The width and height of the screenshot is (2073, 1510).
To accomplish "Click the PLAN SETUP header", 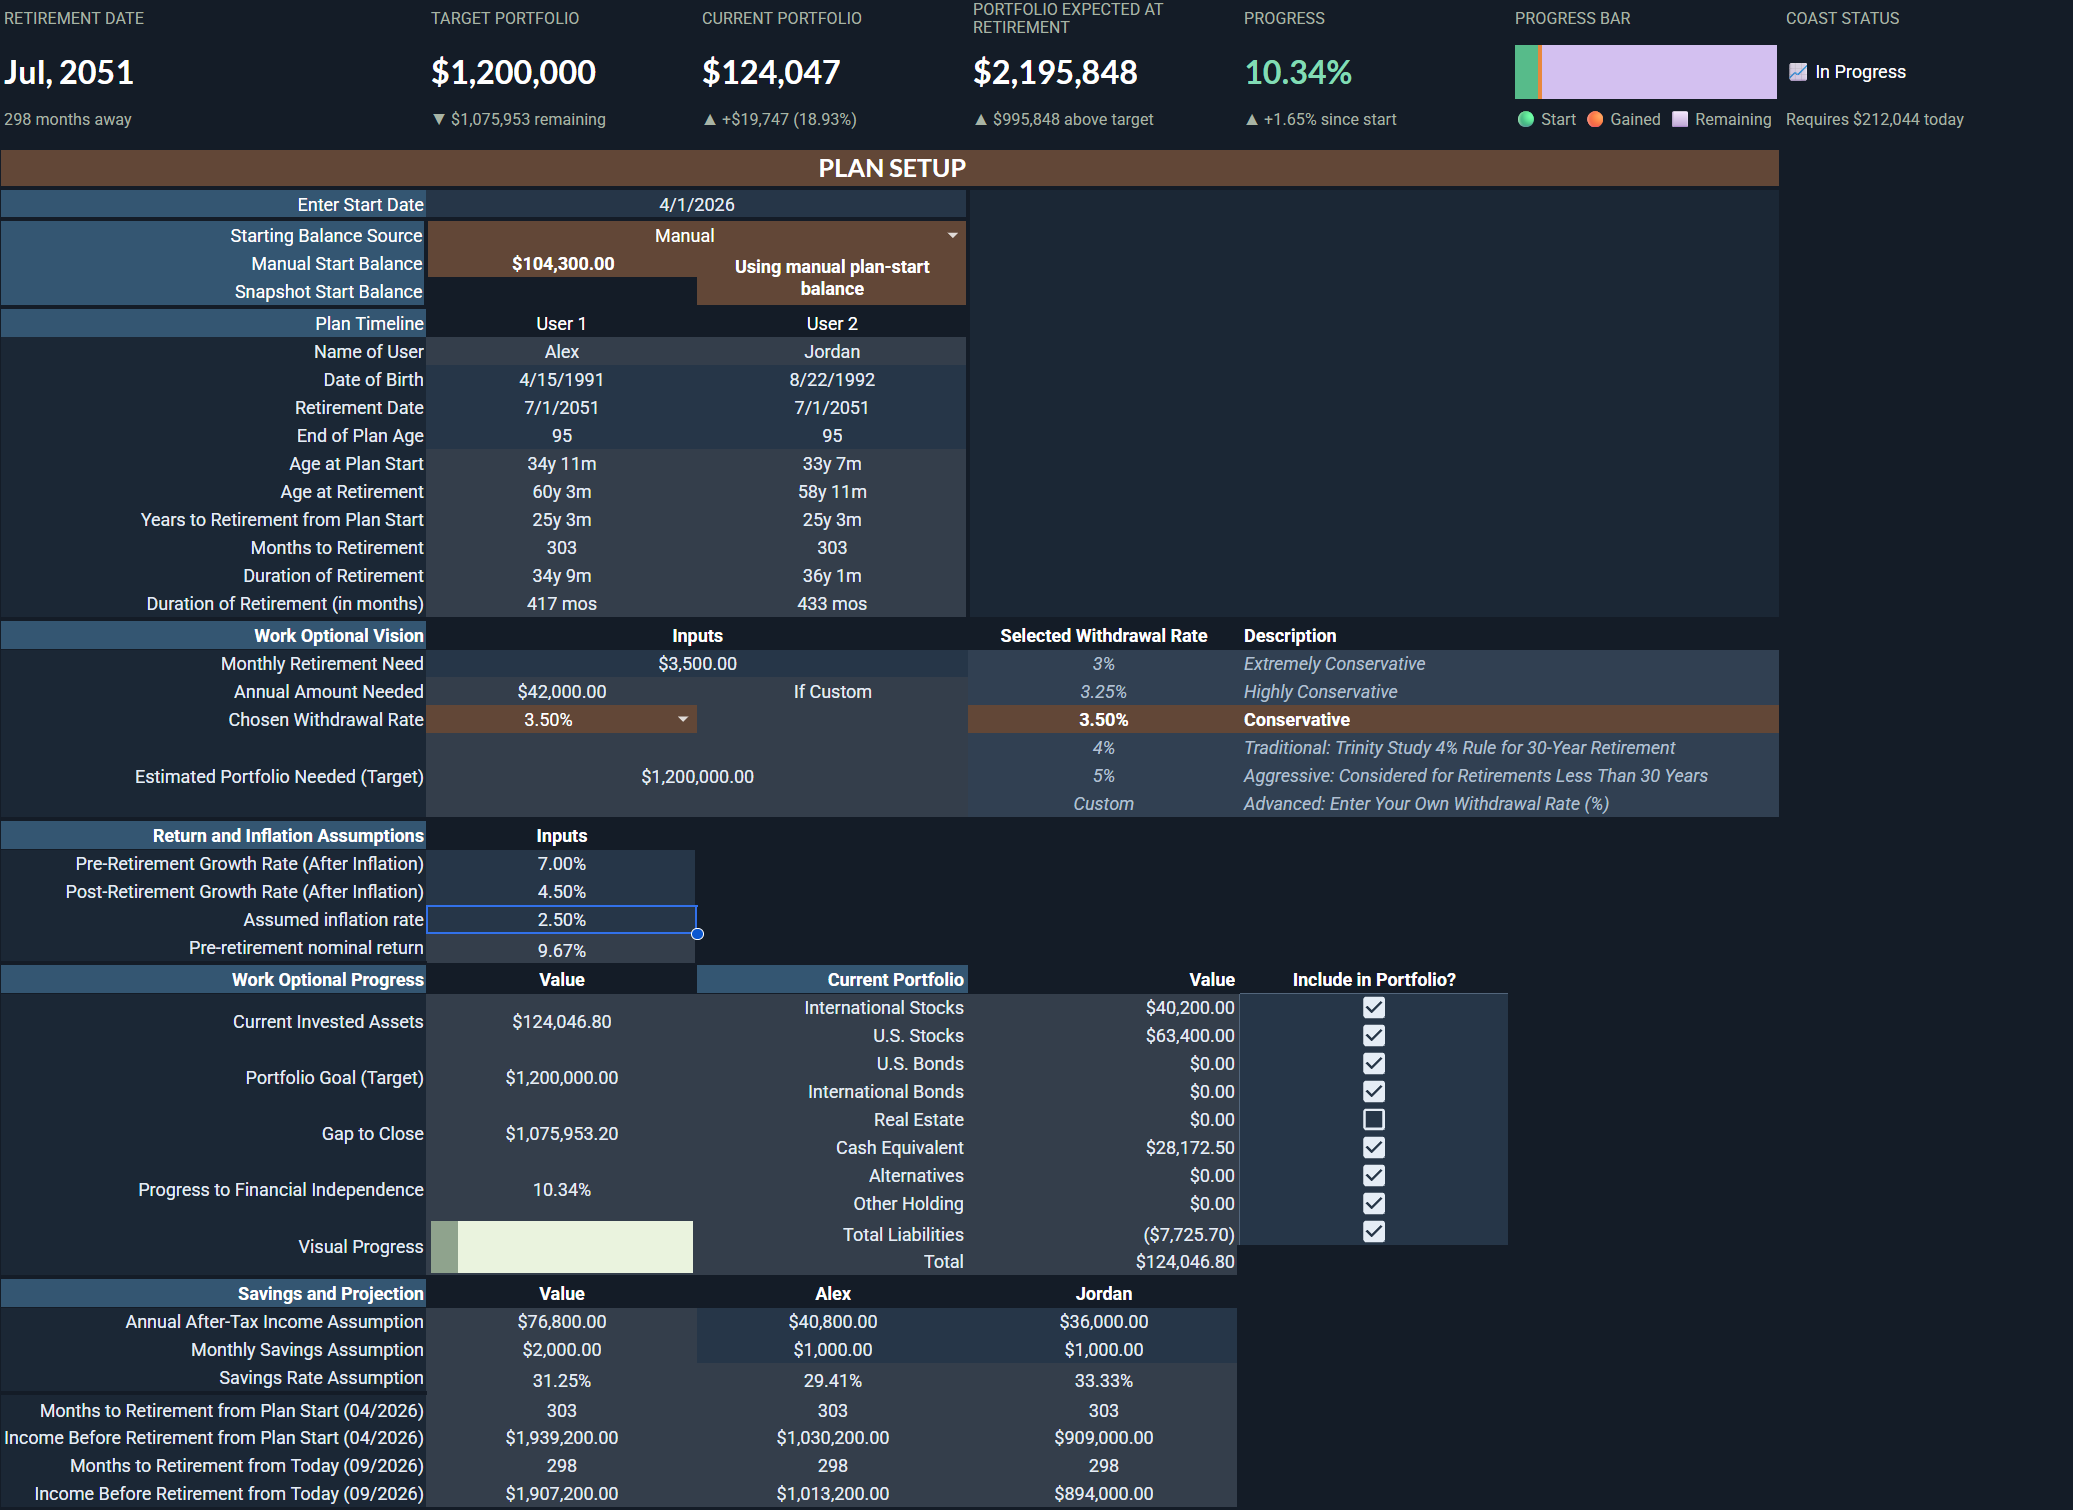I will point(890,168).
